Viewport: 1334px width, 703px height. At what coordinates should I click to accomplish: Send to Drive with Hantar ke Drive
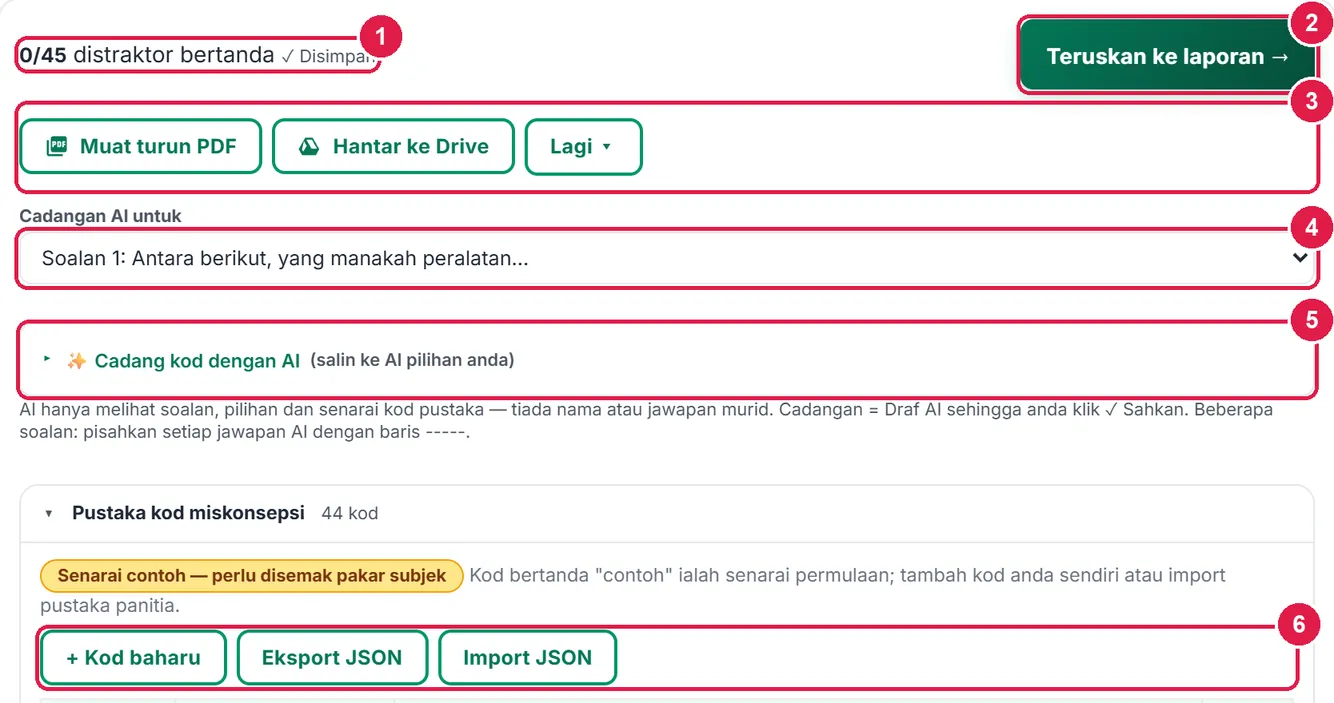coord(393,147)
